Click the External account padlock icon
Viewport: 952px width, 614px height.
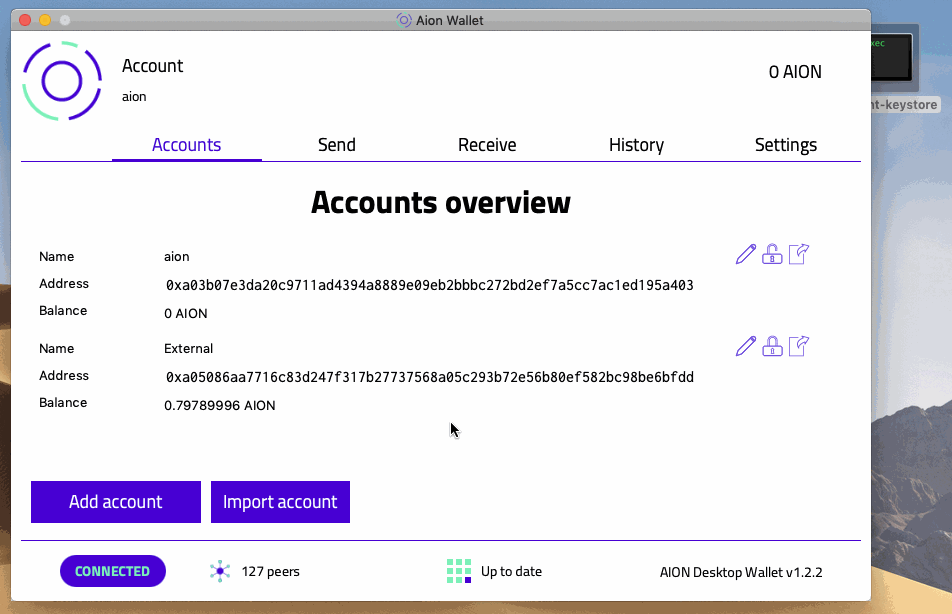(772, 346)
